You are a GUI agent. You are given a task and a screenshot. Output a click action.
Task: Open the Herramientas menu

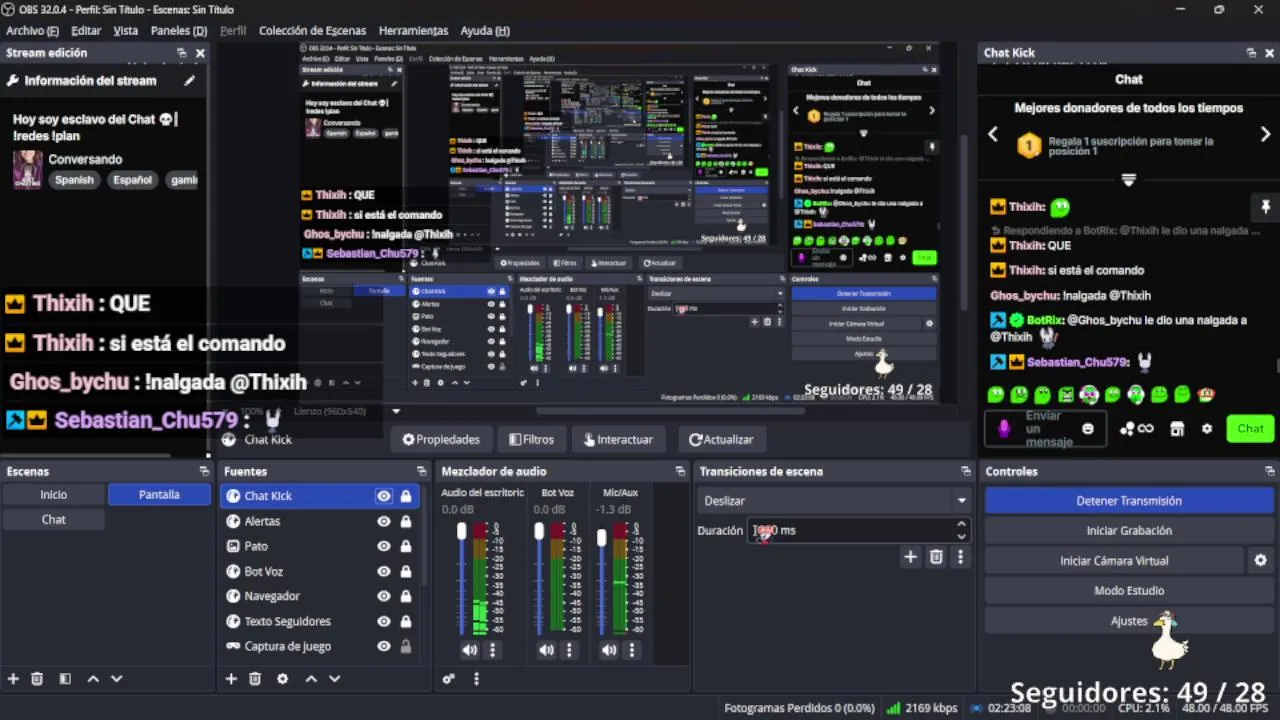[x=413, y=31]
